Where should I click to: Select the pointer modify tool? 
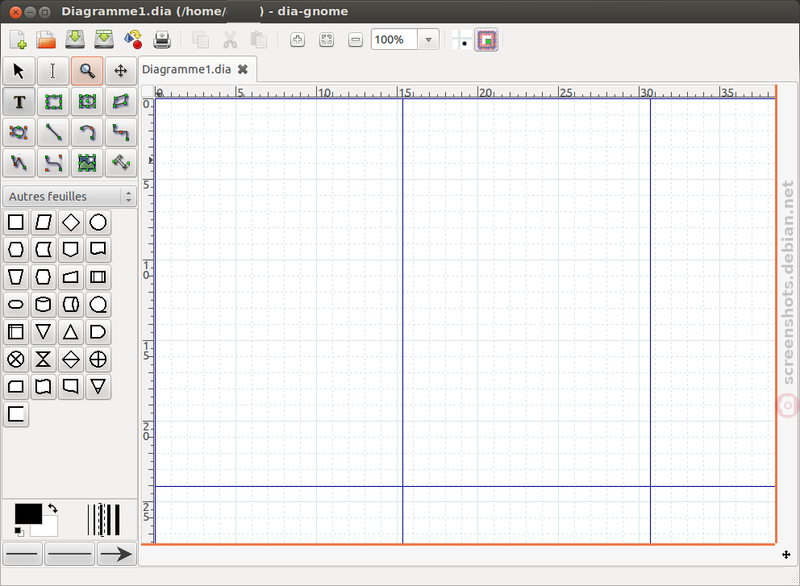19,71
